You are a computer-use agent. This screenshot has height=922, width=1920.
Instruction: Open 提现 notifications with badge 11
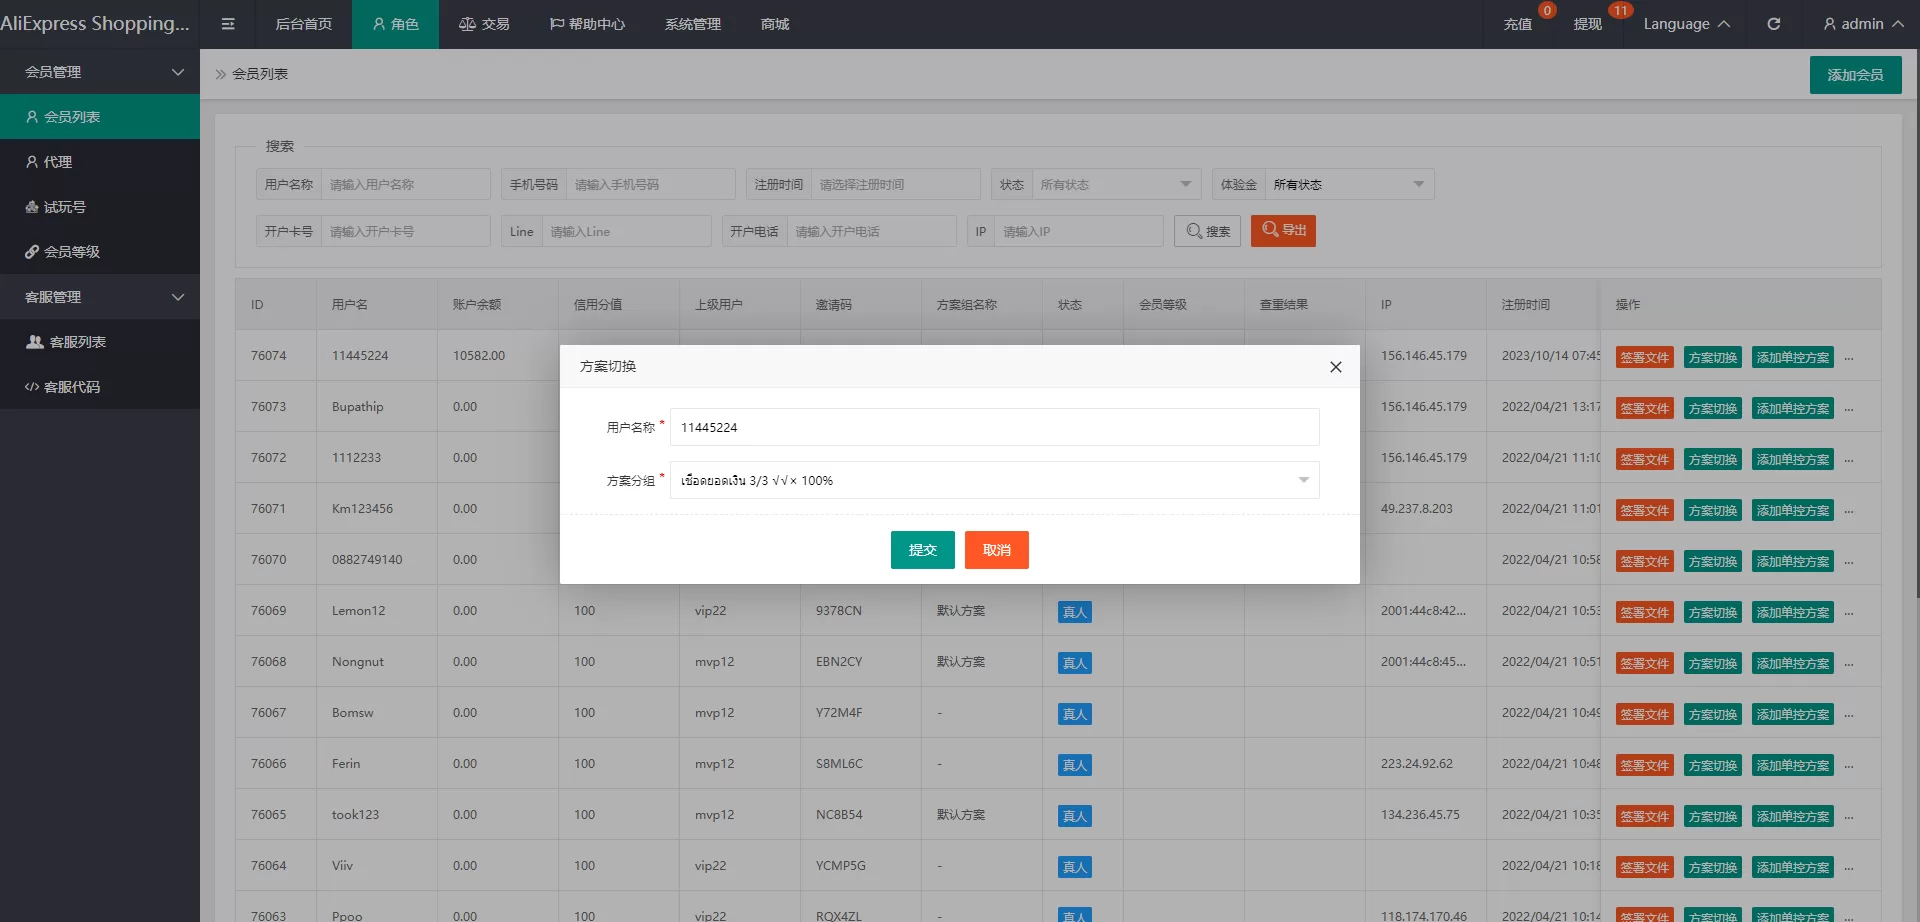(1587, 24)
